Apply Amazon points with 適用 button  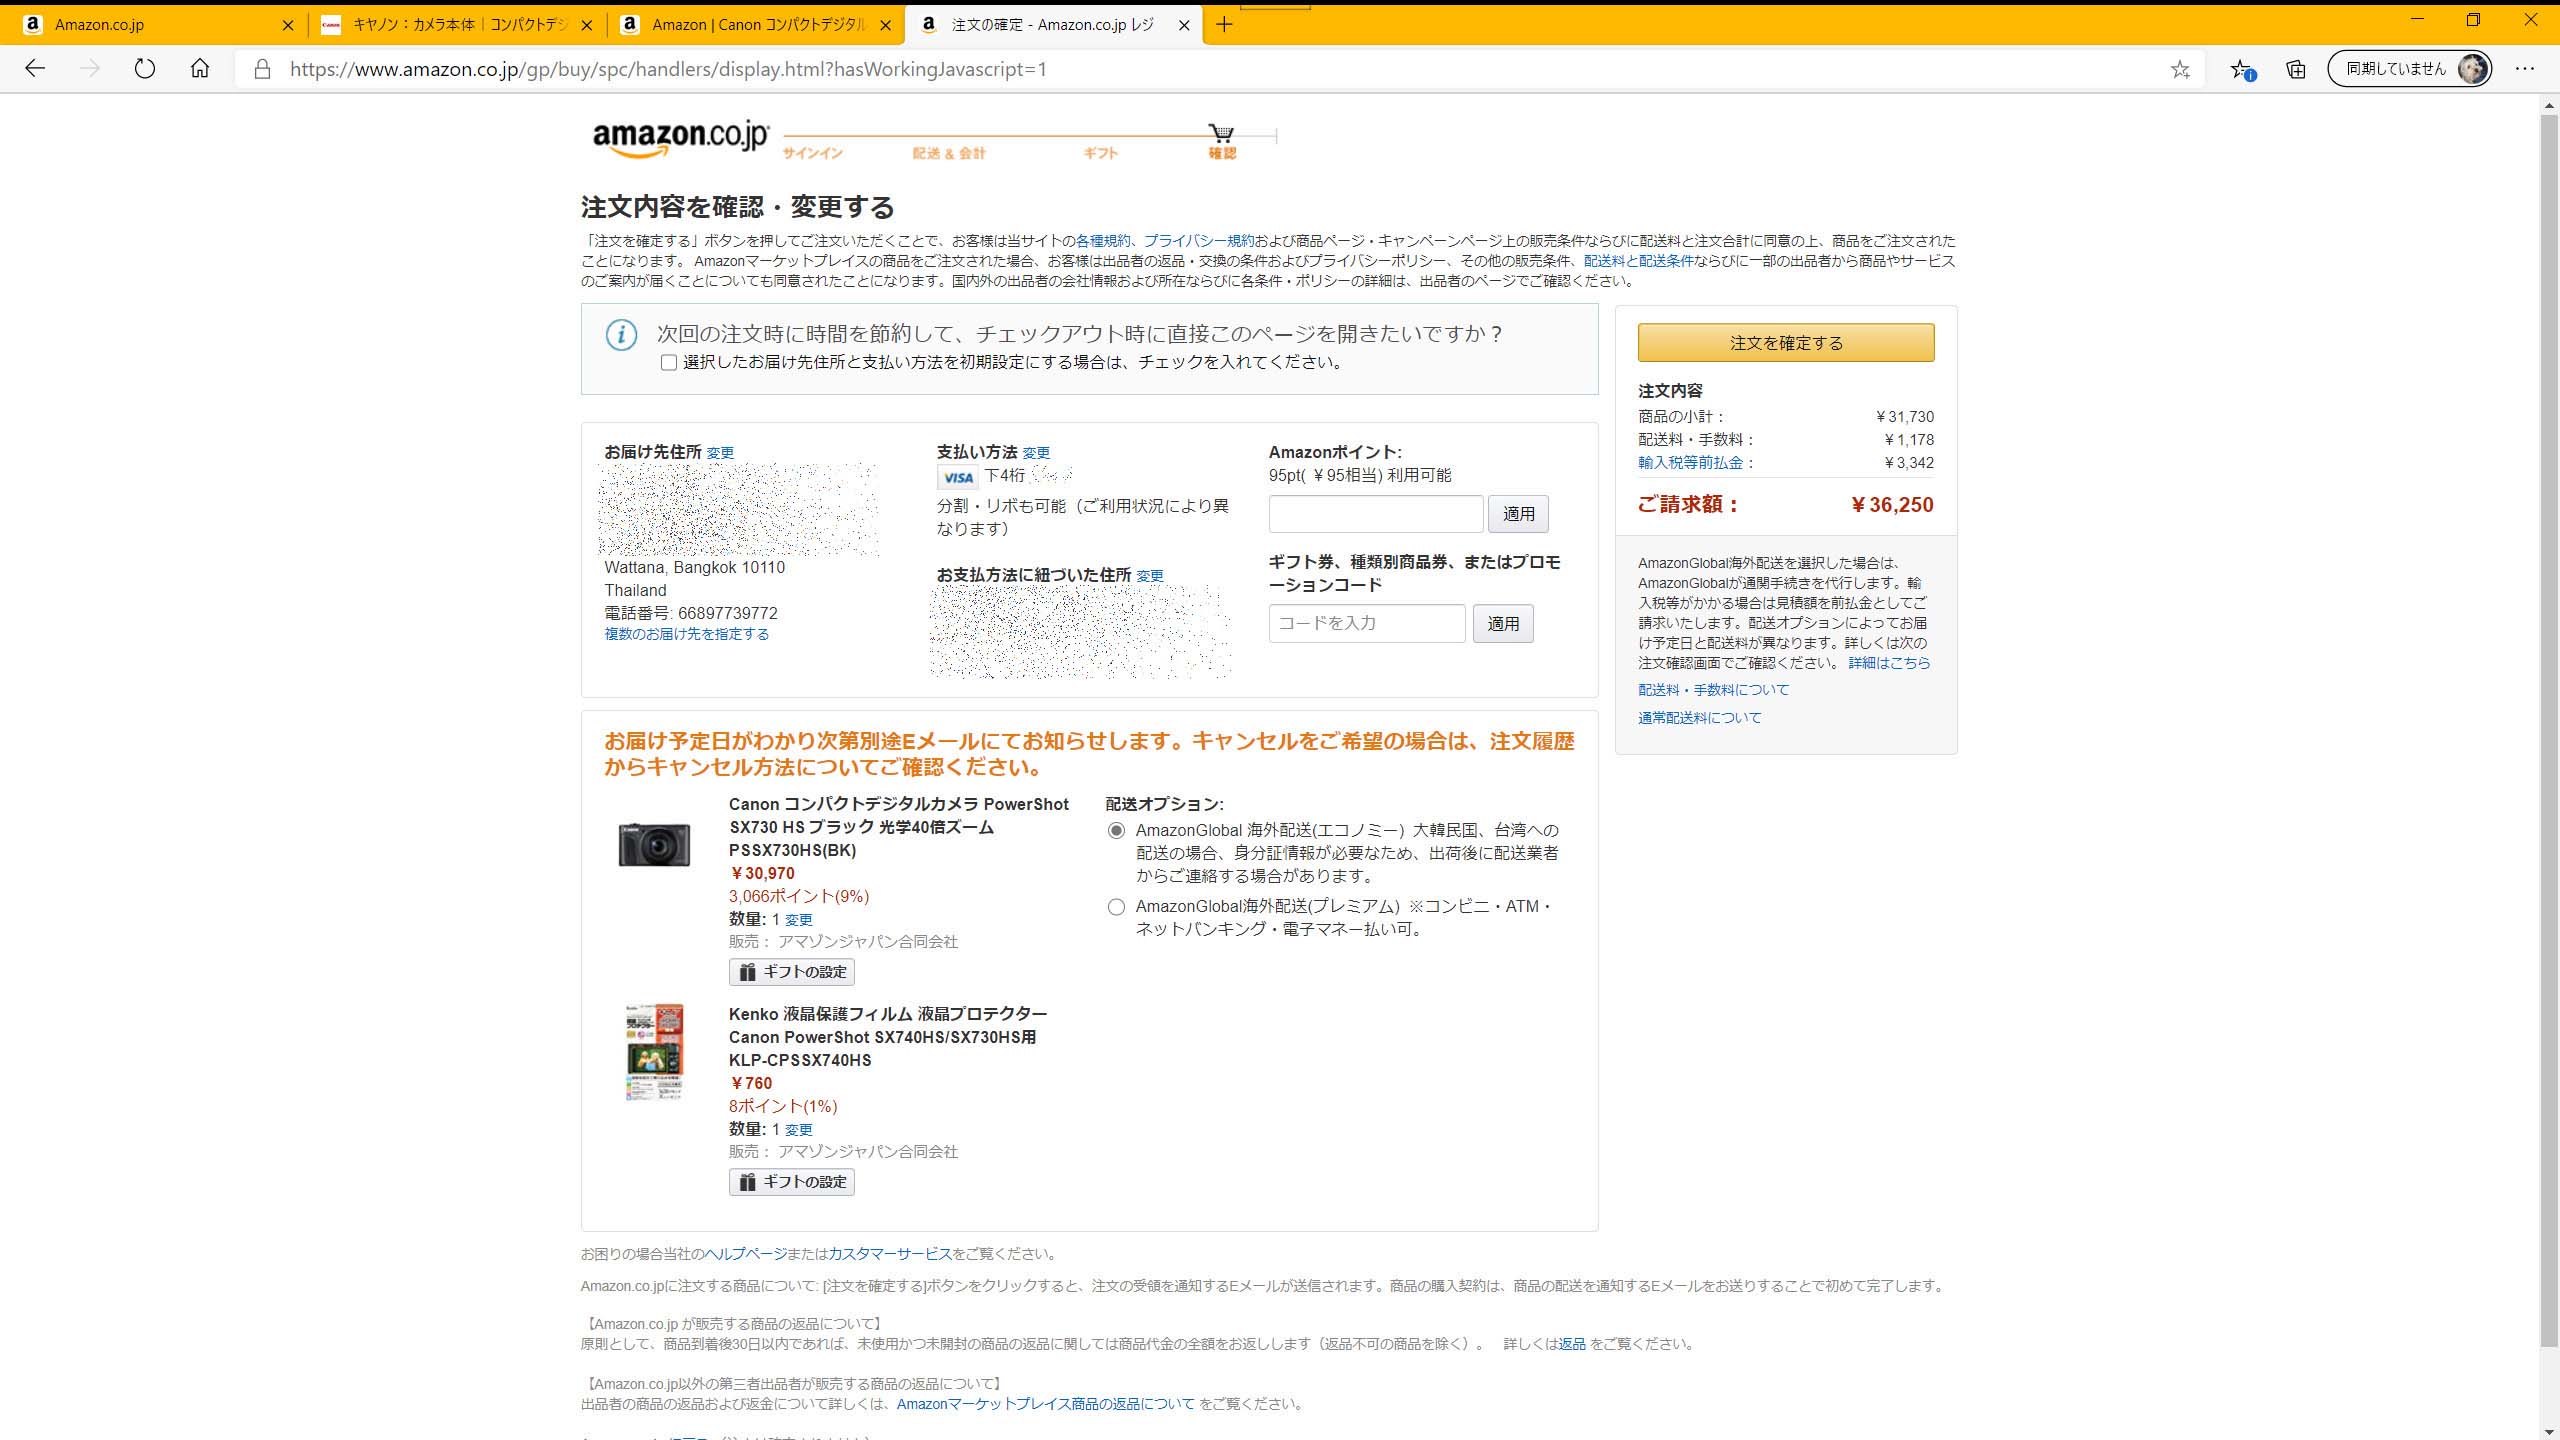[1518, 514]
